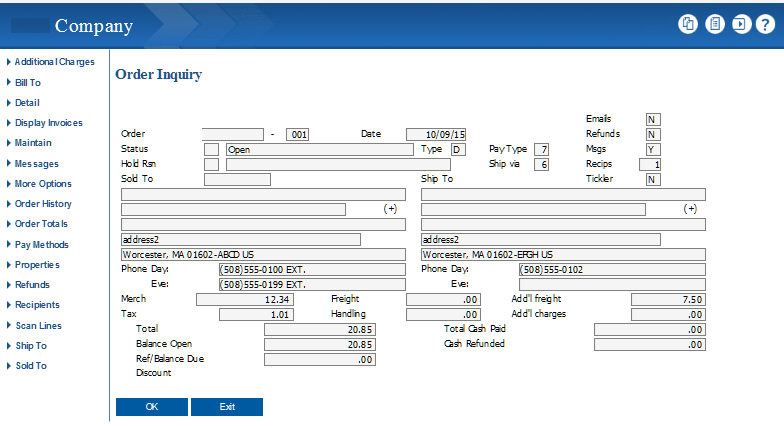The height and width of the screenshot is (426, 784).
Task: Click the Msgs flag box showing Y
Action: click(x=652, y=149)
